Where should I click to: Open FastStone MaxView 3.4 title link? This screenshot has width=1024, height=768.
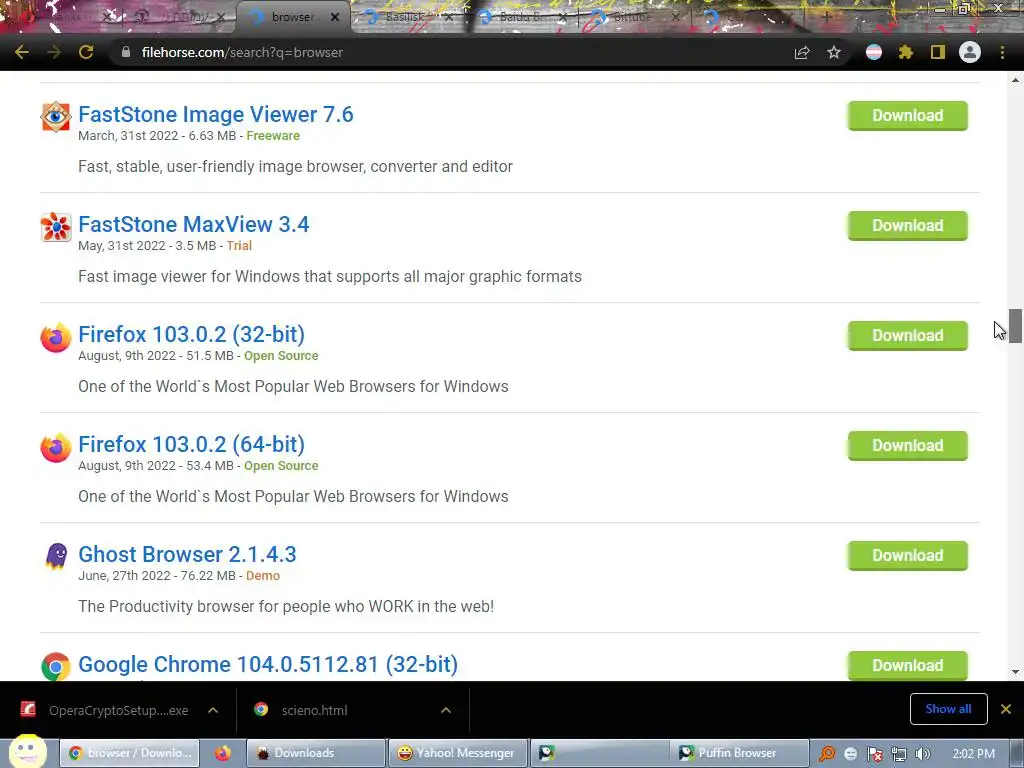coord(193,224)
